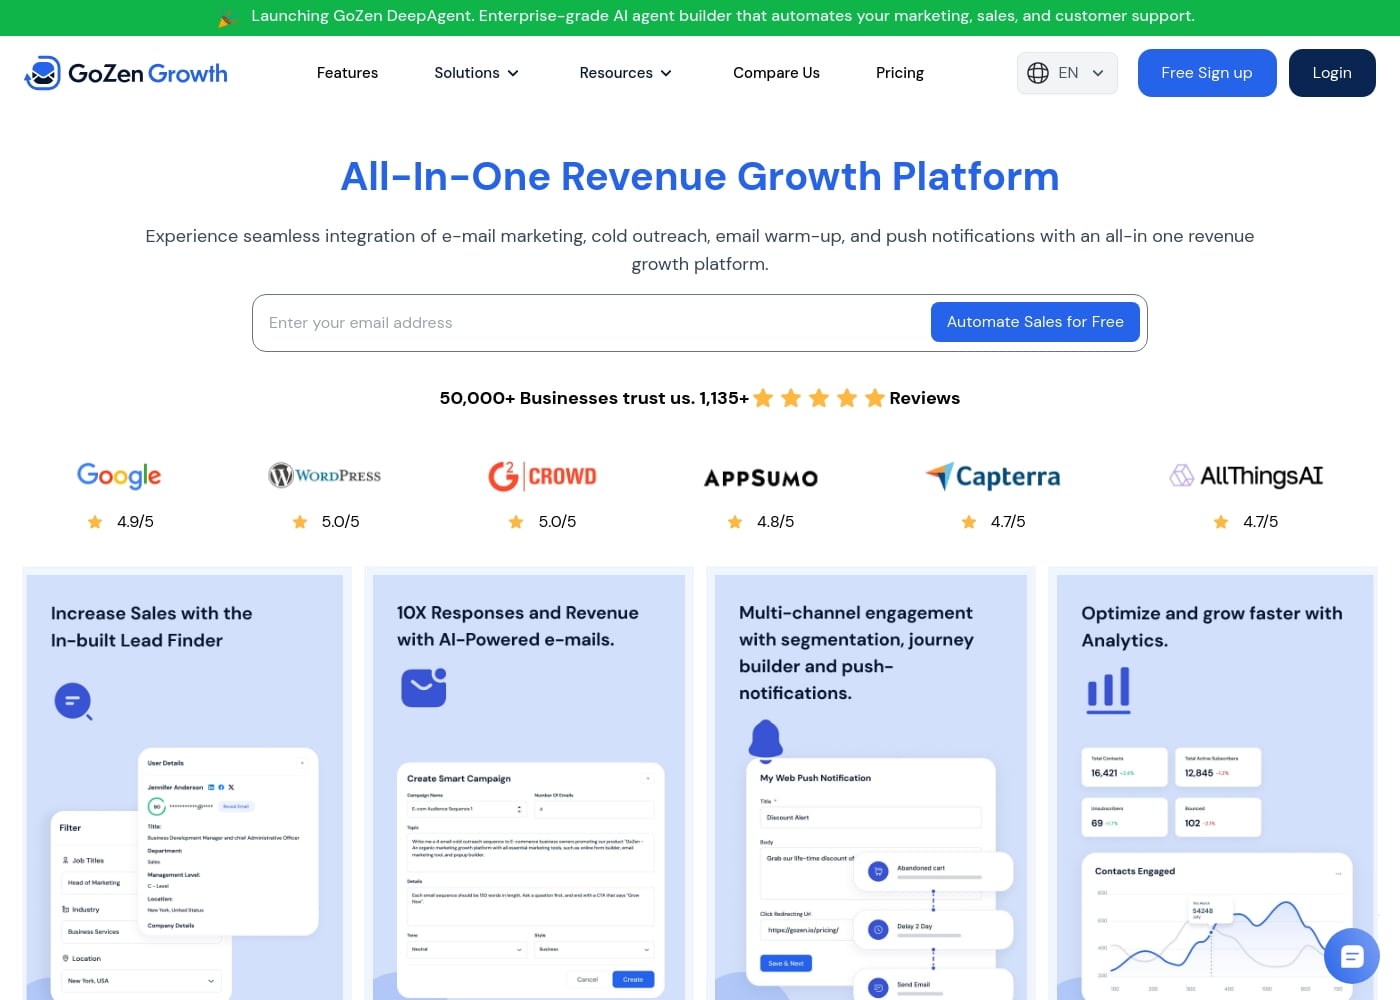The image size is (1400, 1000).
Task: Click the bar chart Analytics icon
Action: (x=1108, y=690)
